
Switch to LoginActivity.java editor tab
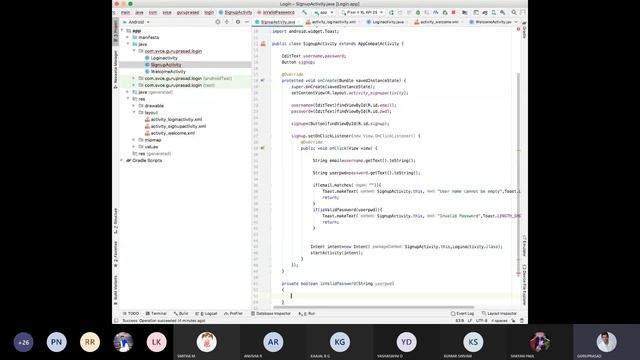(388, 22)
